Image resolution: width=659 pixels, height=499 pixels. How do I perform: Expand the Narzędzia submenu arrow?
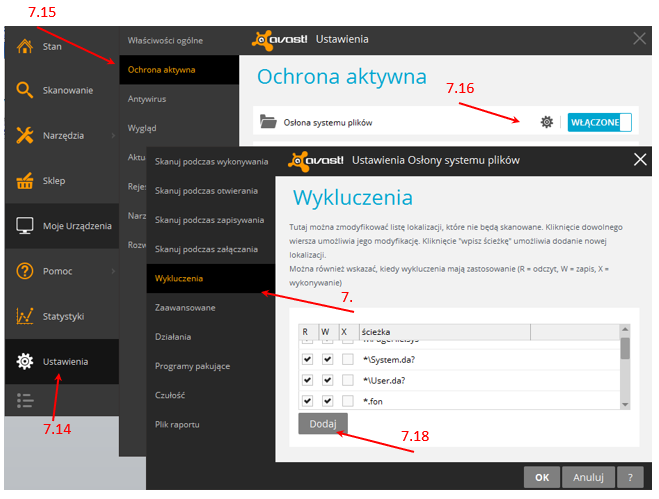click(113, 135)
